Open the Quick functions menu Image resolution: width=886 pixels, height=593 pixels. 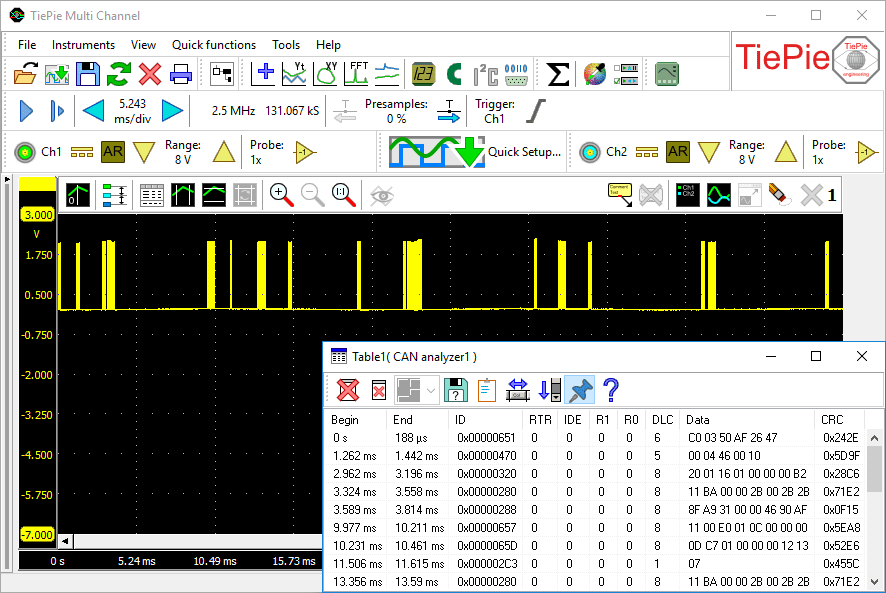pyautogui.click(x=214, y=45)
